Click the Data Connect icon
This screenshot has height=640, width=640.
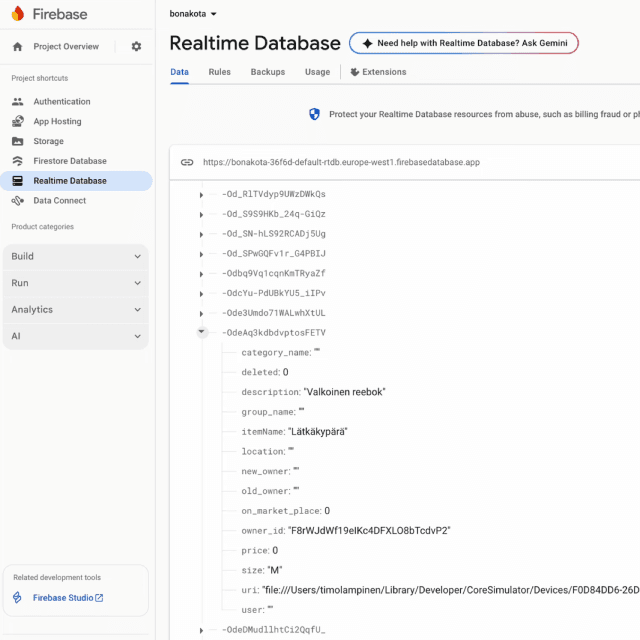click(x=18, y=200)
